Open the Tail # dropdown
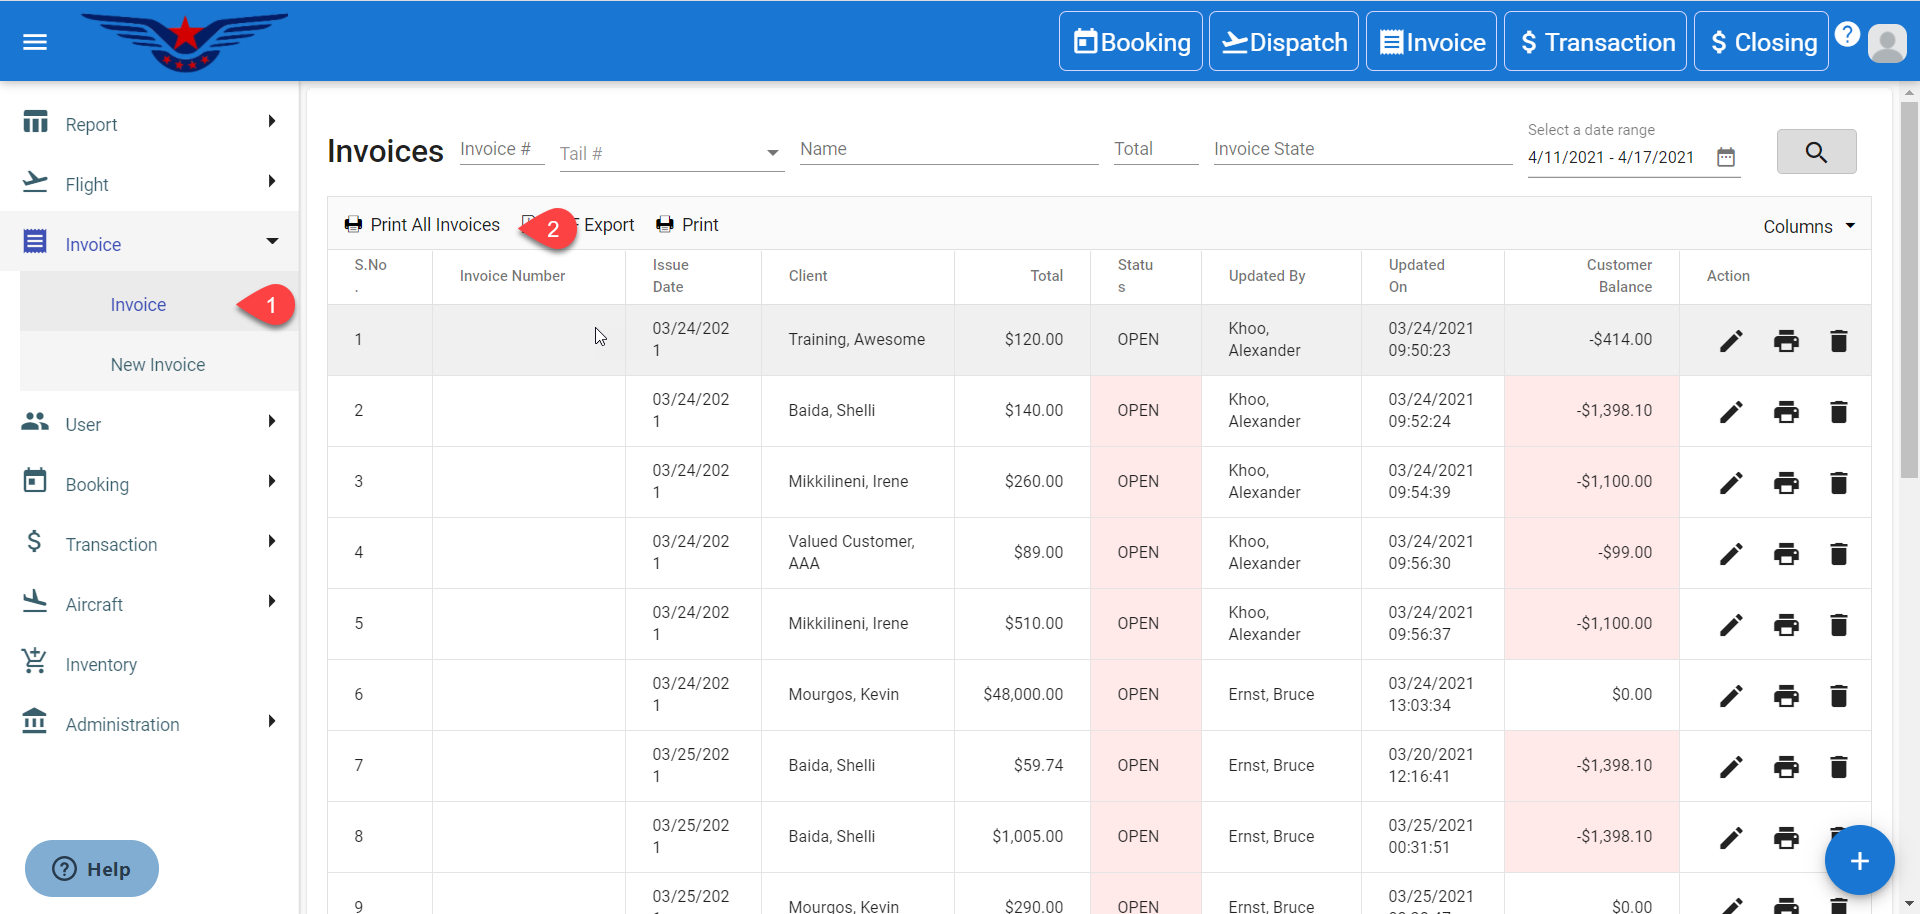Image resolution: width=1920 pixels, height=914 pixels. click(x=771, y=154)
